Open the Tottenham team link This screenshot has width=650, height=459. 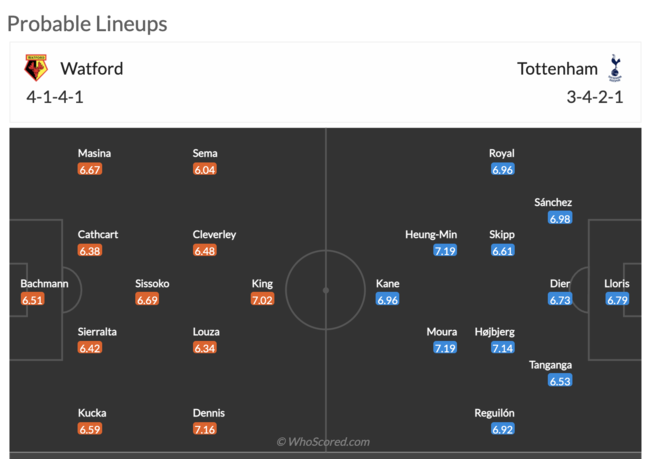click(557, 69)
